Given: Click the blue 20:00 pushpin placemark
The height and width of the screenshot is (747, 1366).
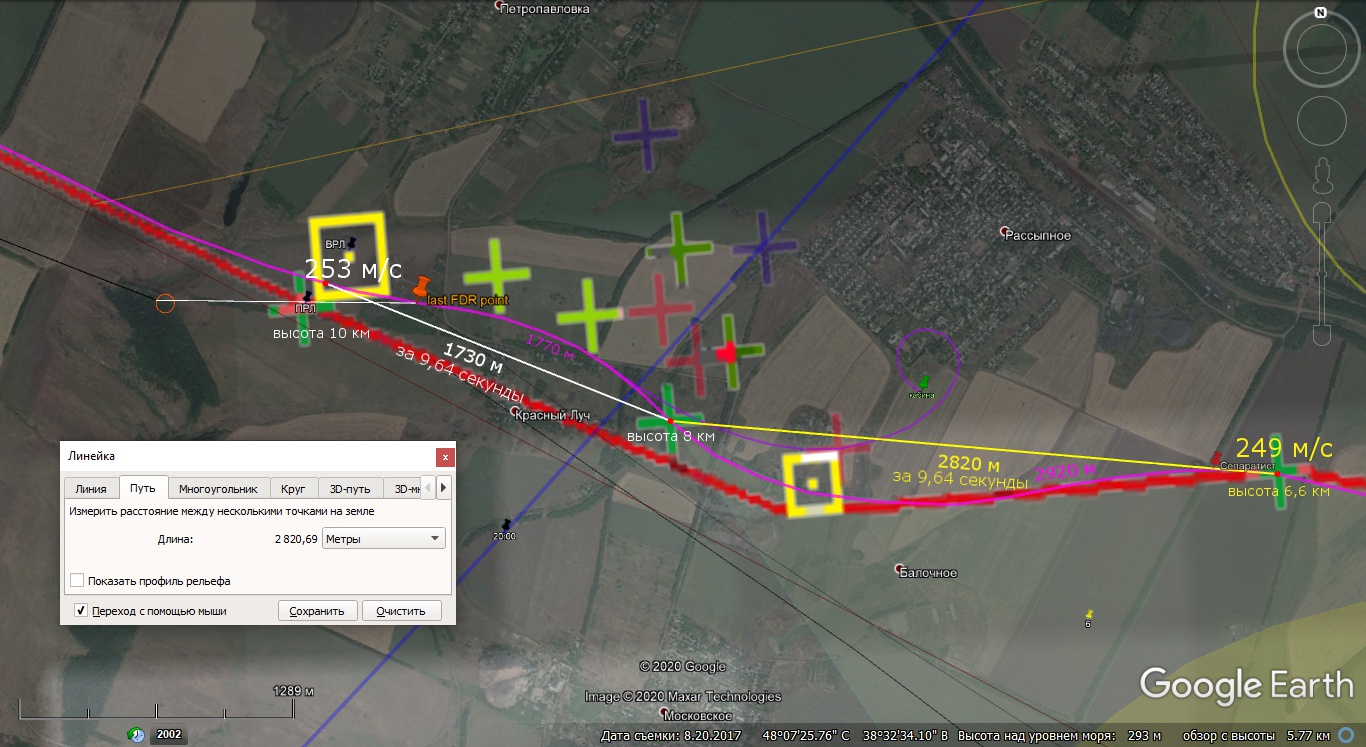Looking at the screenshot, I should click(x=507, y=524).
